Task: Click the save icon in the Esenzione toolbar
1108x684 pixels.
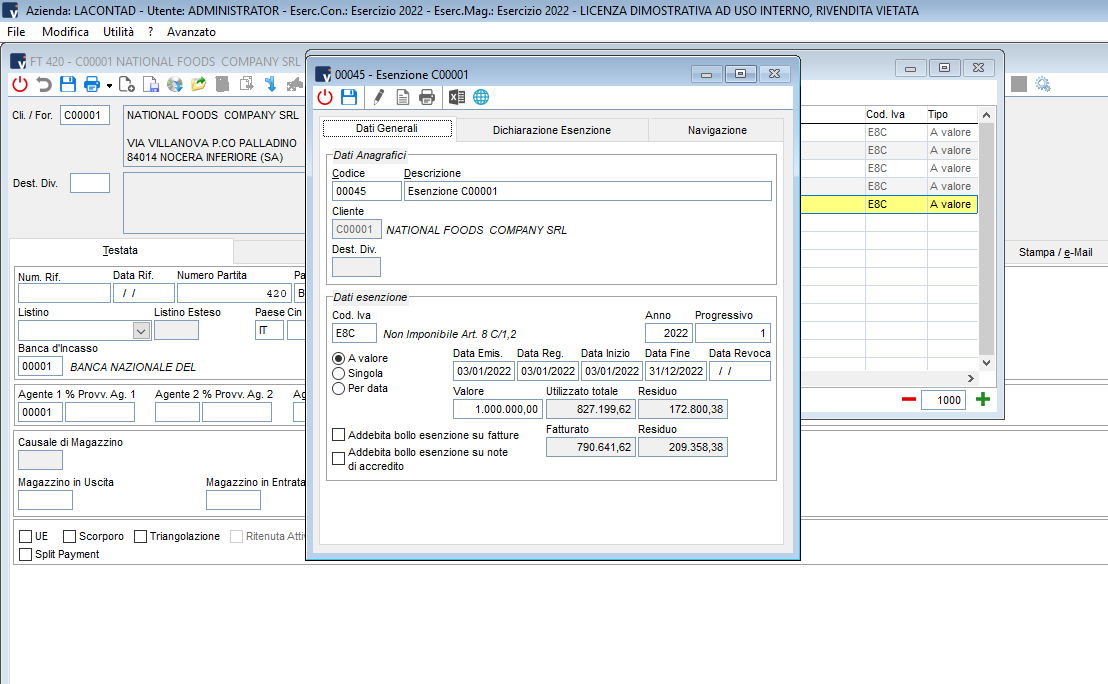Action: coord(349,97)
